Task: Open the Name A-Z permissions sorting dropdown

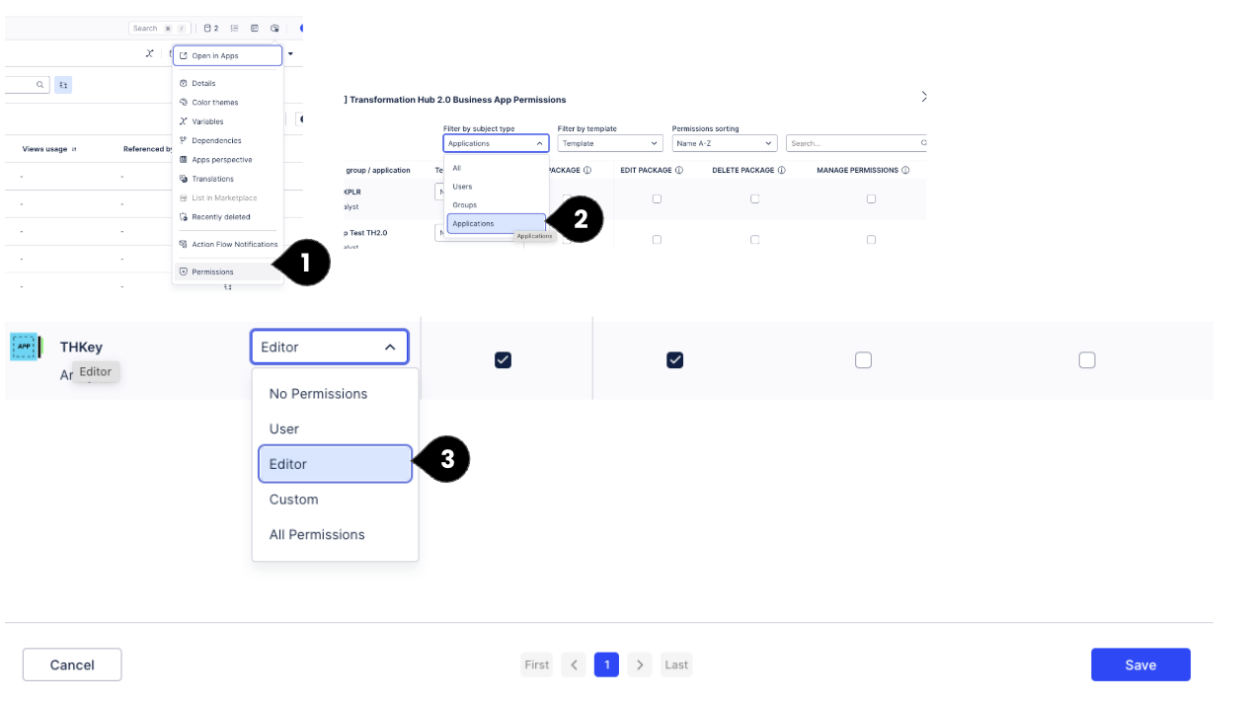Action: tap(724, 144)
